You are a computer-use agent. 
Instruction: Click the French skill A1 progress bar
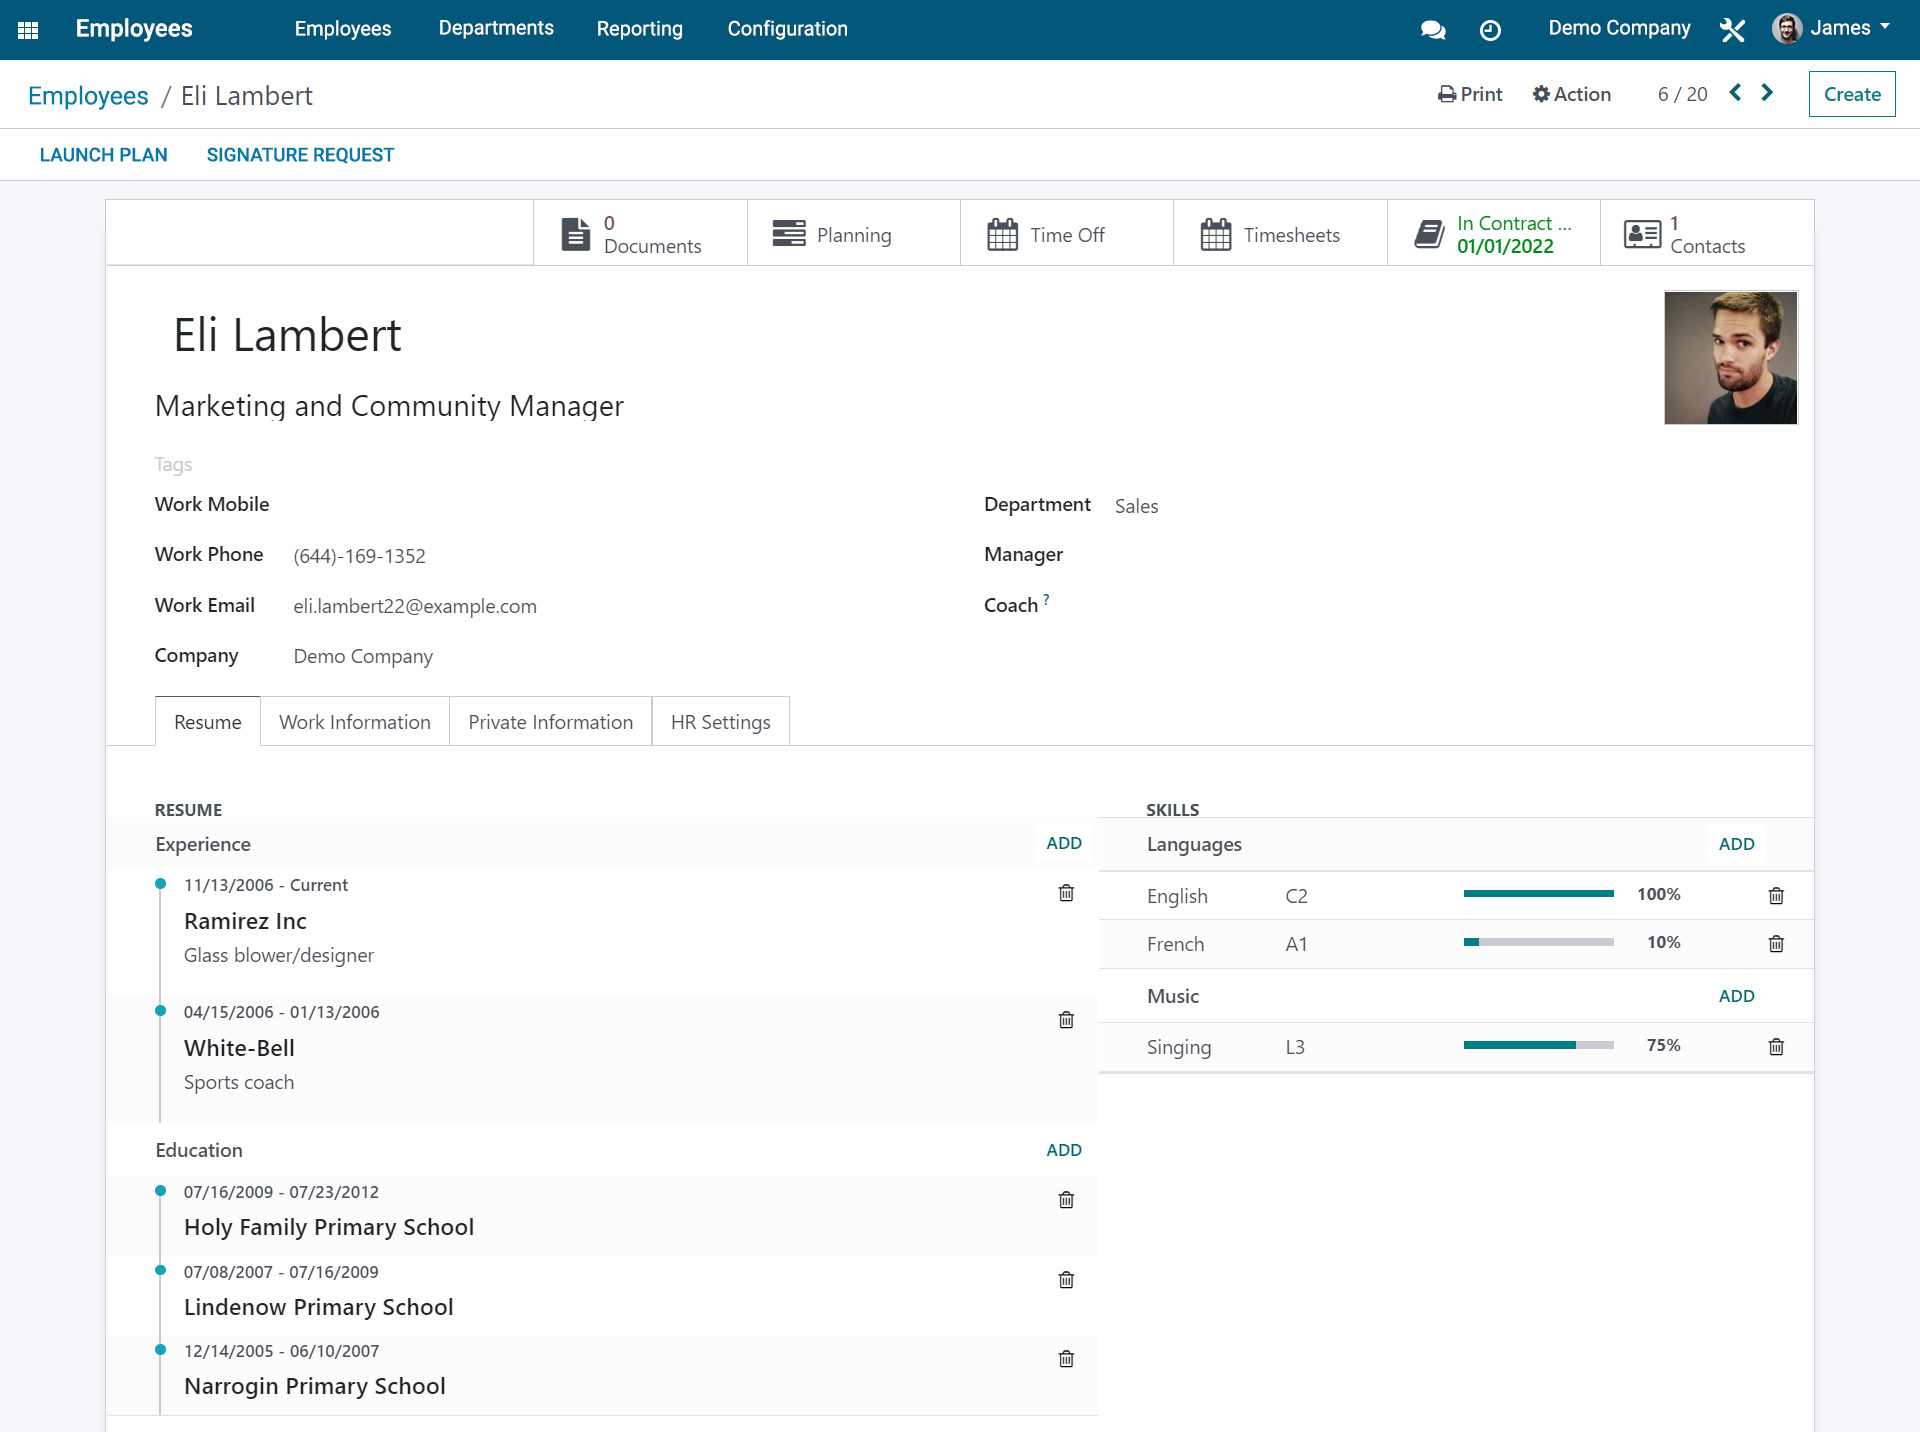point(1540,943)
